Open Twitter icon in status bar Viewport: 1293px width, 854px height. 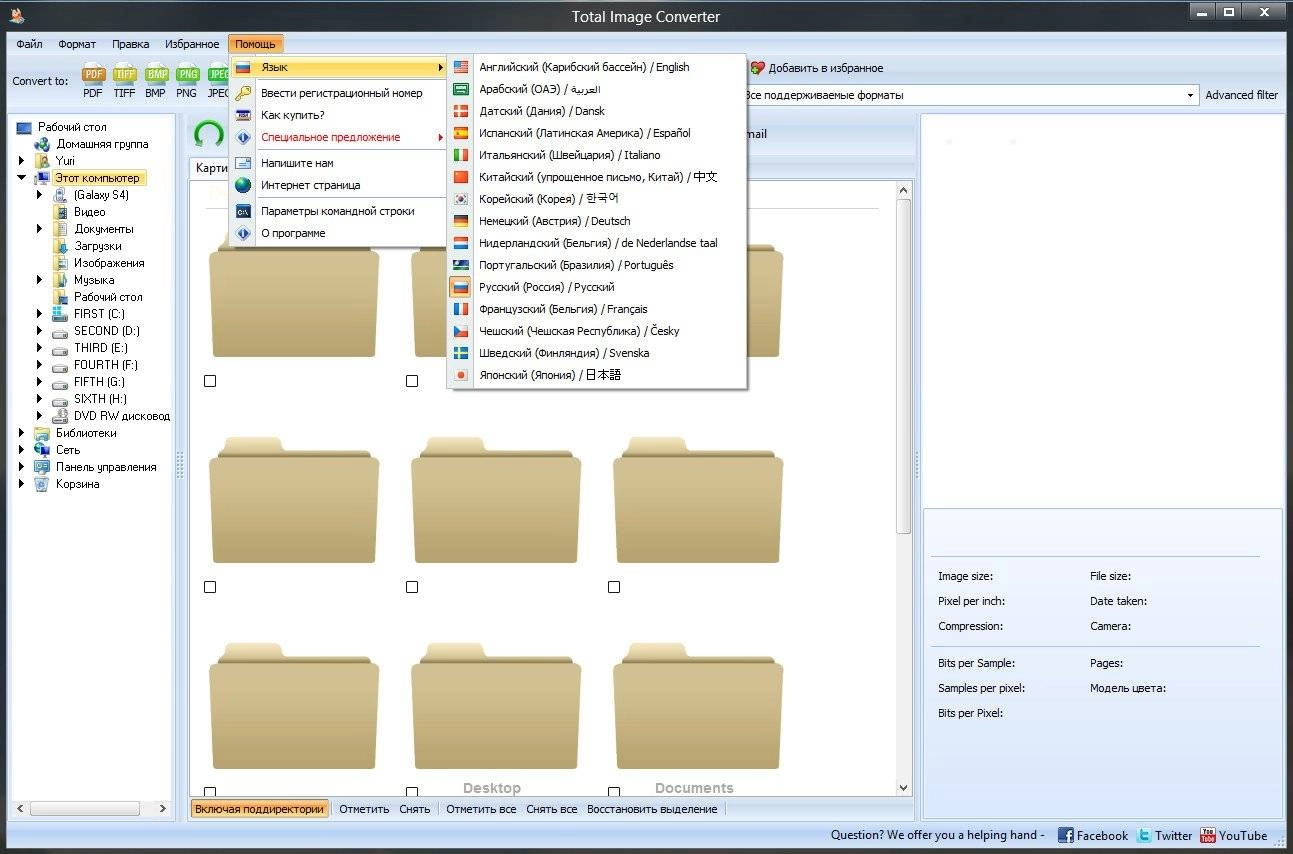[1144, 835]
